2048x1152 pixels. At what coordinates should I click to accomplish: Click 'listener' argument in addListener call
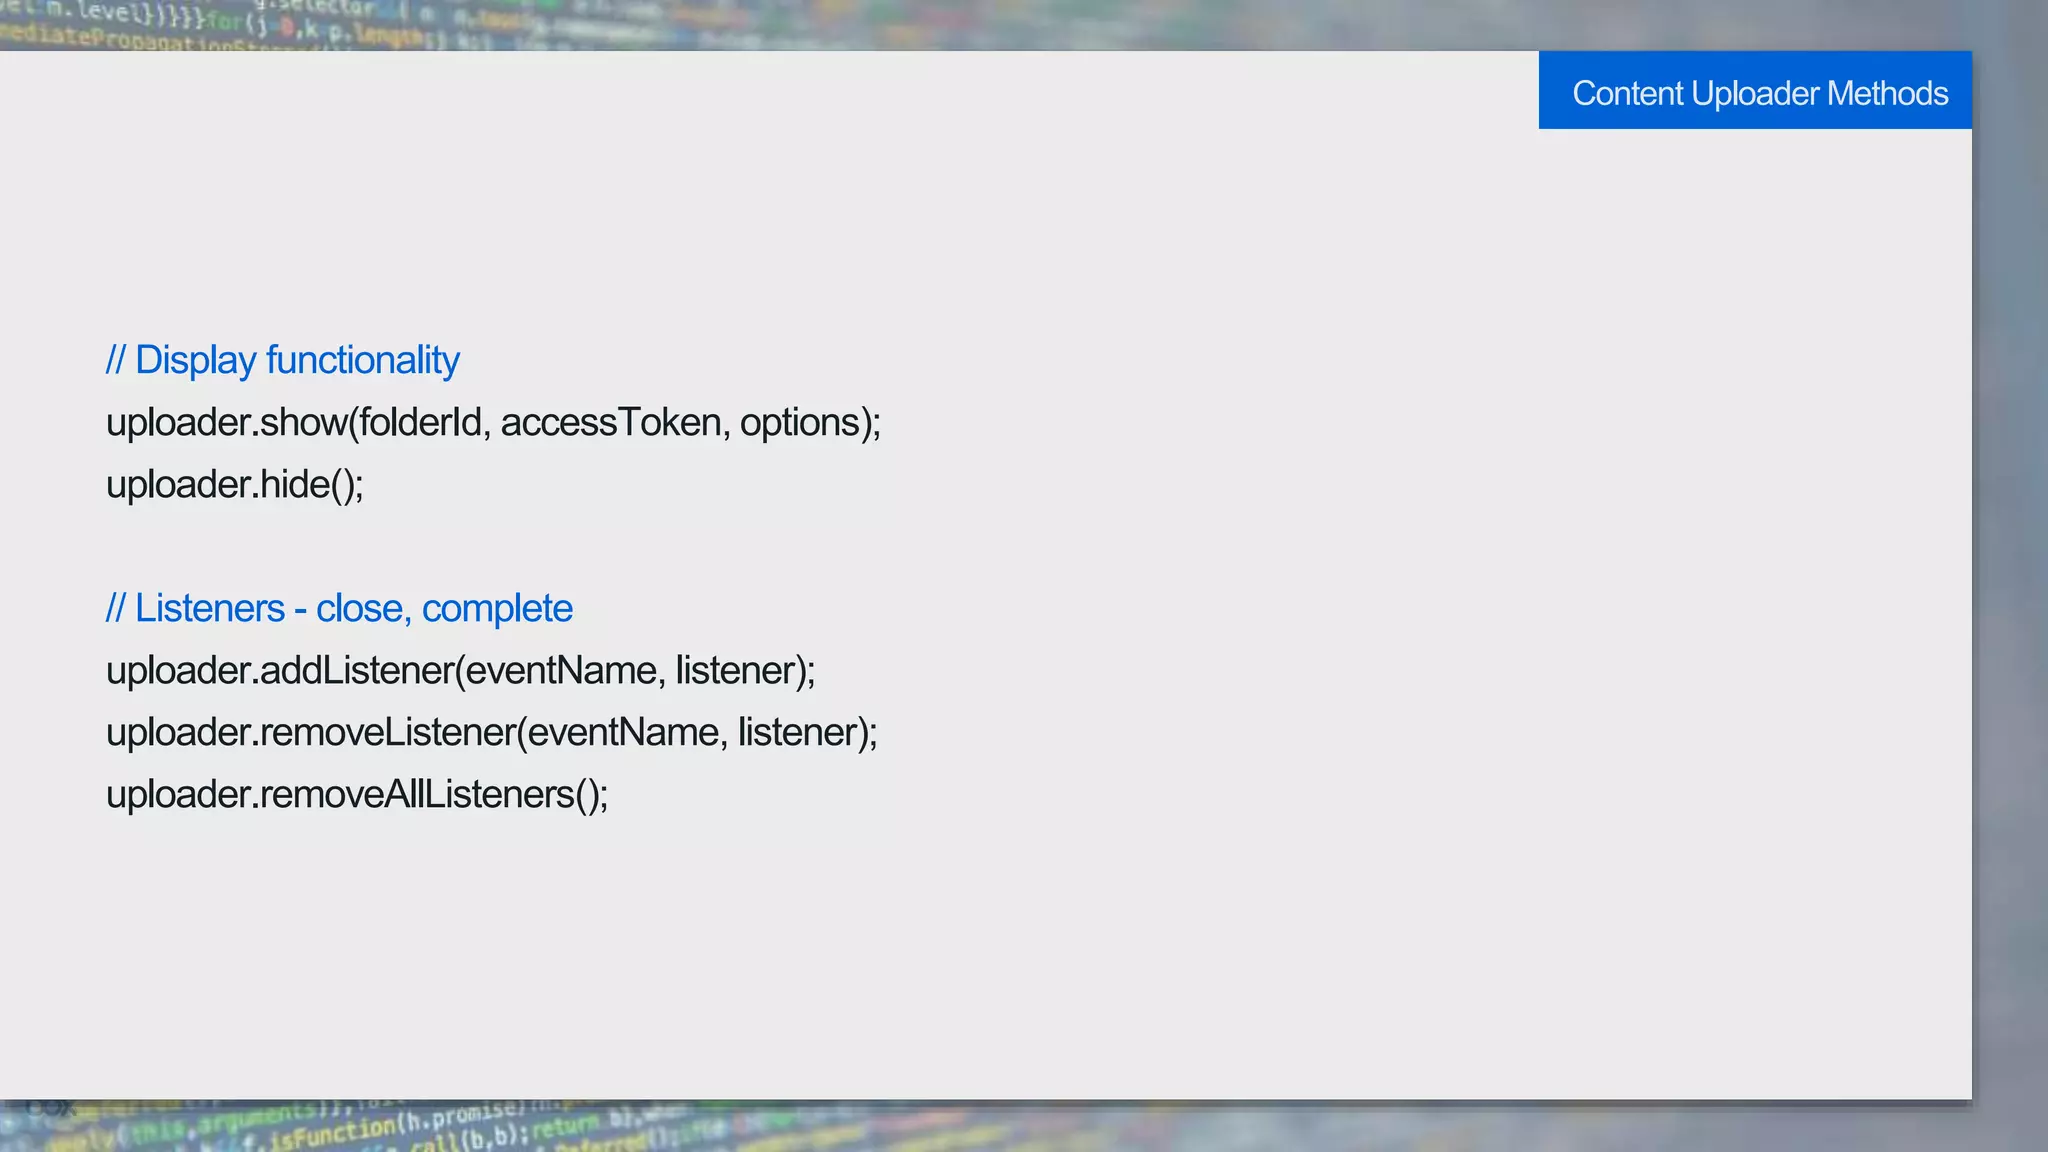[x=735, y=670]
